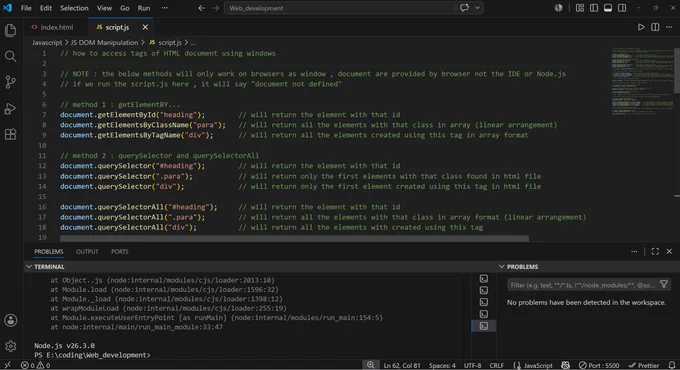Image resolution: width=680 pixels, height=370 pixels.
Task: Toggle the bottom panel visibility
Action: pyautogui.click(x=608, y=8)
